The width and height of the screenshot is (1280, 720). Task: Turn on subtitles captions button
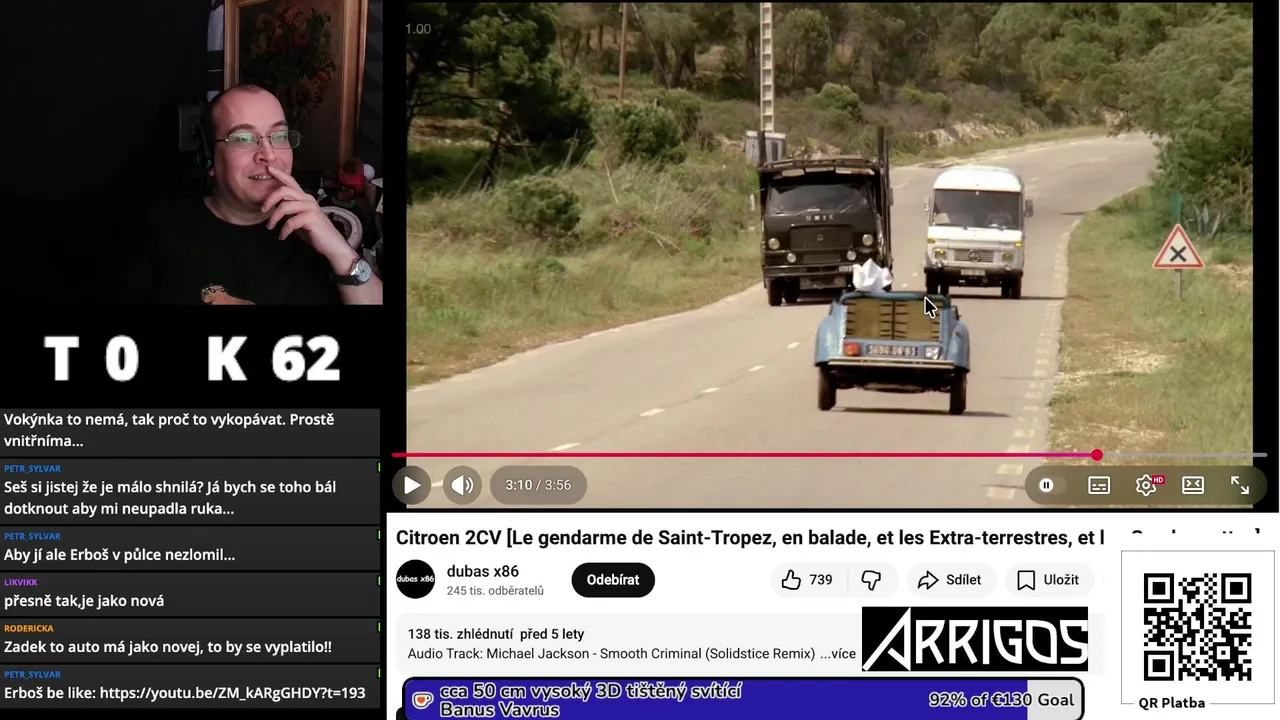(1099, 485)
